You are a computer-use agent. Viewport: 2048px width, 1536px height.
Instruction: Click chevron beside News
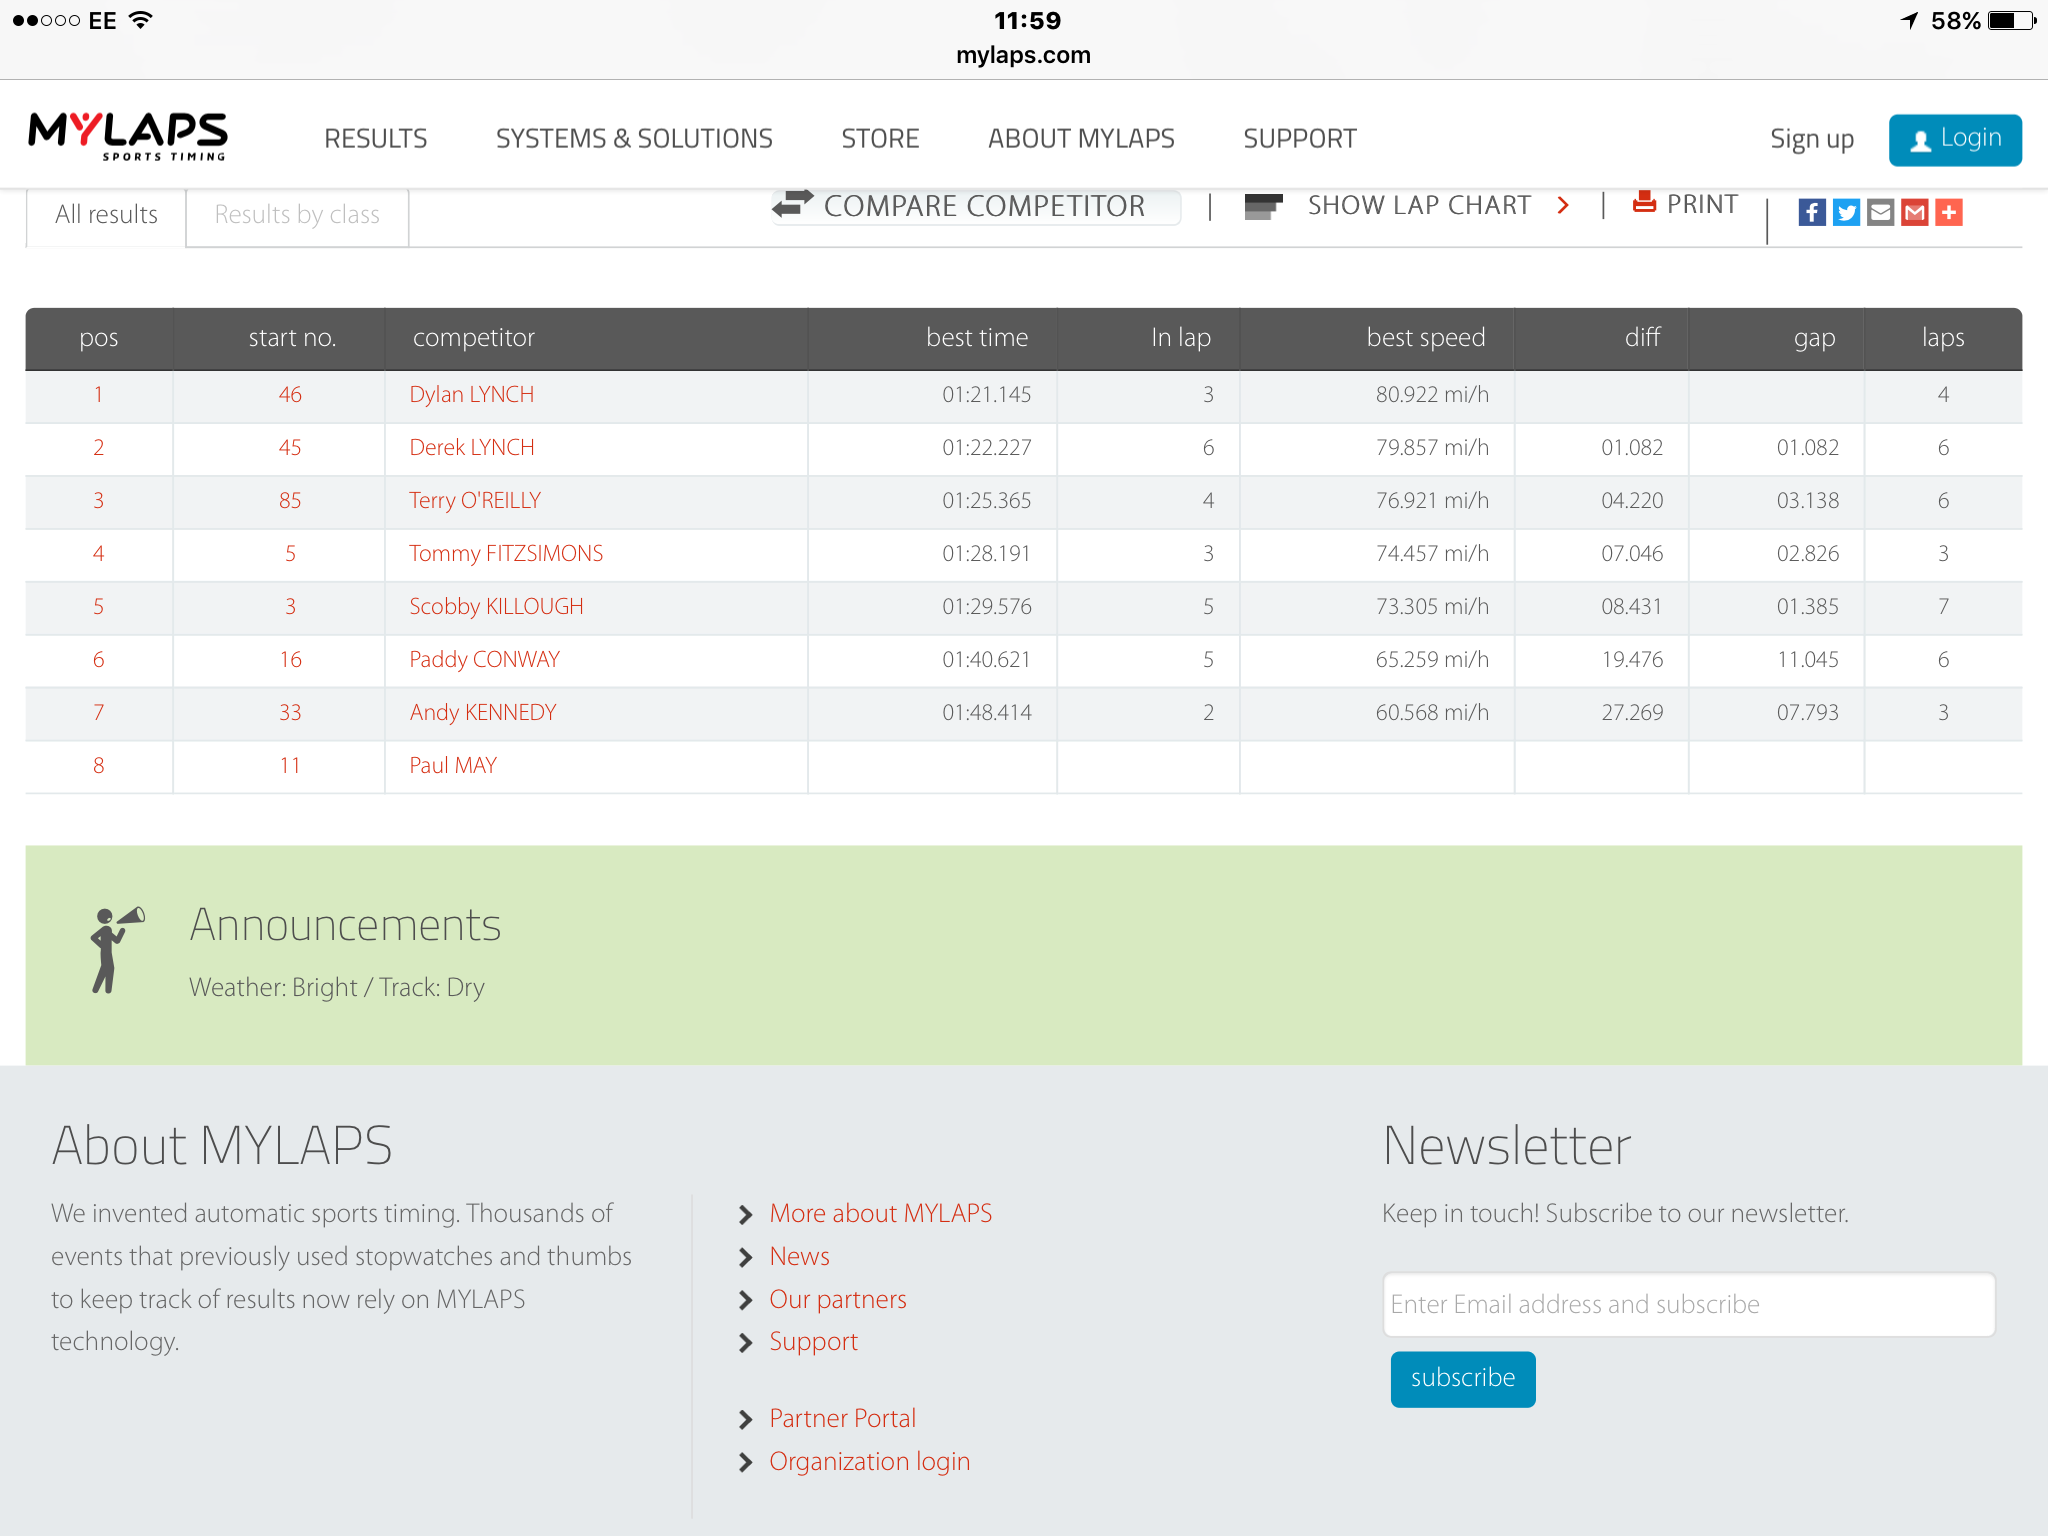pyautogui.click(x=745, y=1257)
